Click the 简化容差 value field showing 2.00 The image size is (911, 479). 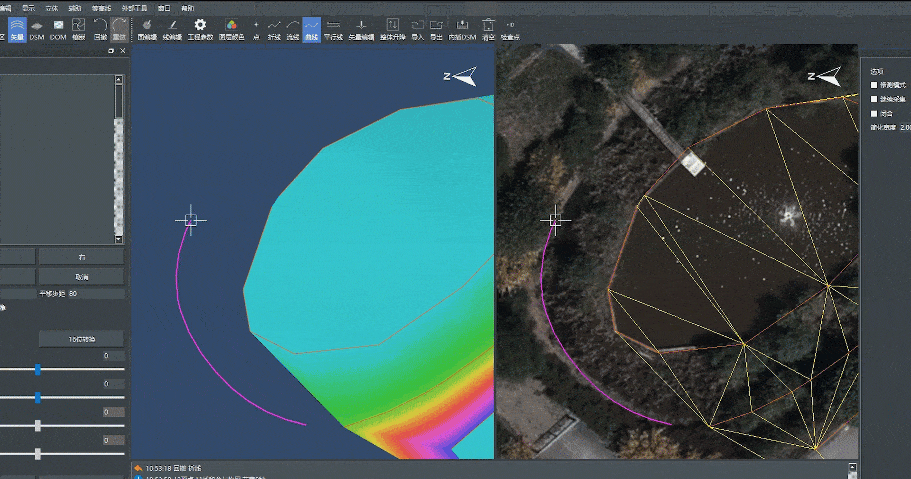[x=905, y=127]
